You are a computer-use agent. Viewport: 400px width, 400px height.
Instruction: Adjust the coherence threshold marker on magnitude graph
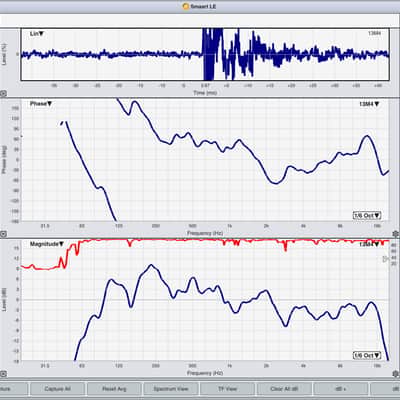click(386, 259)
